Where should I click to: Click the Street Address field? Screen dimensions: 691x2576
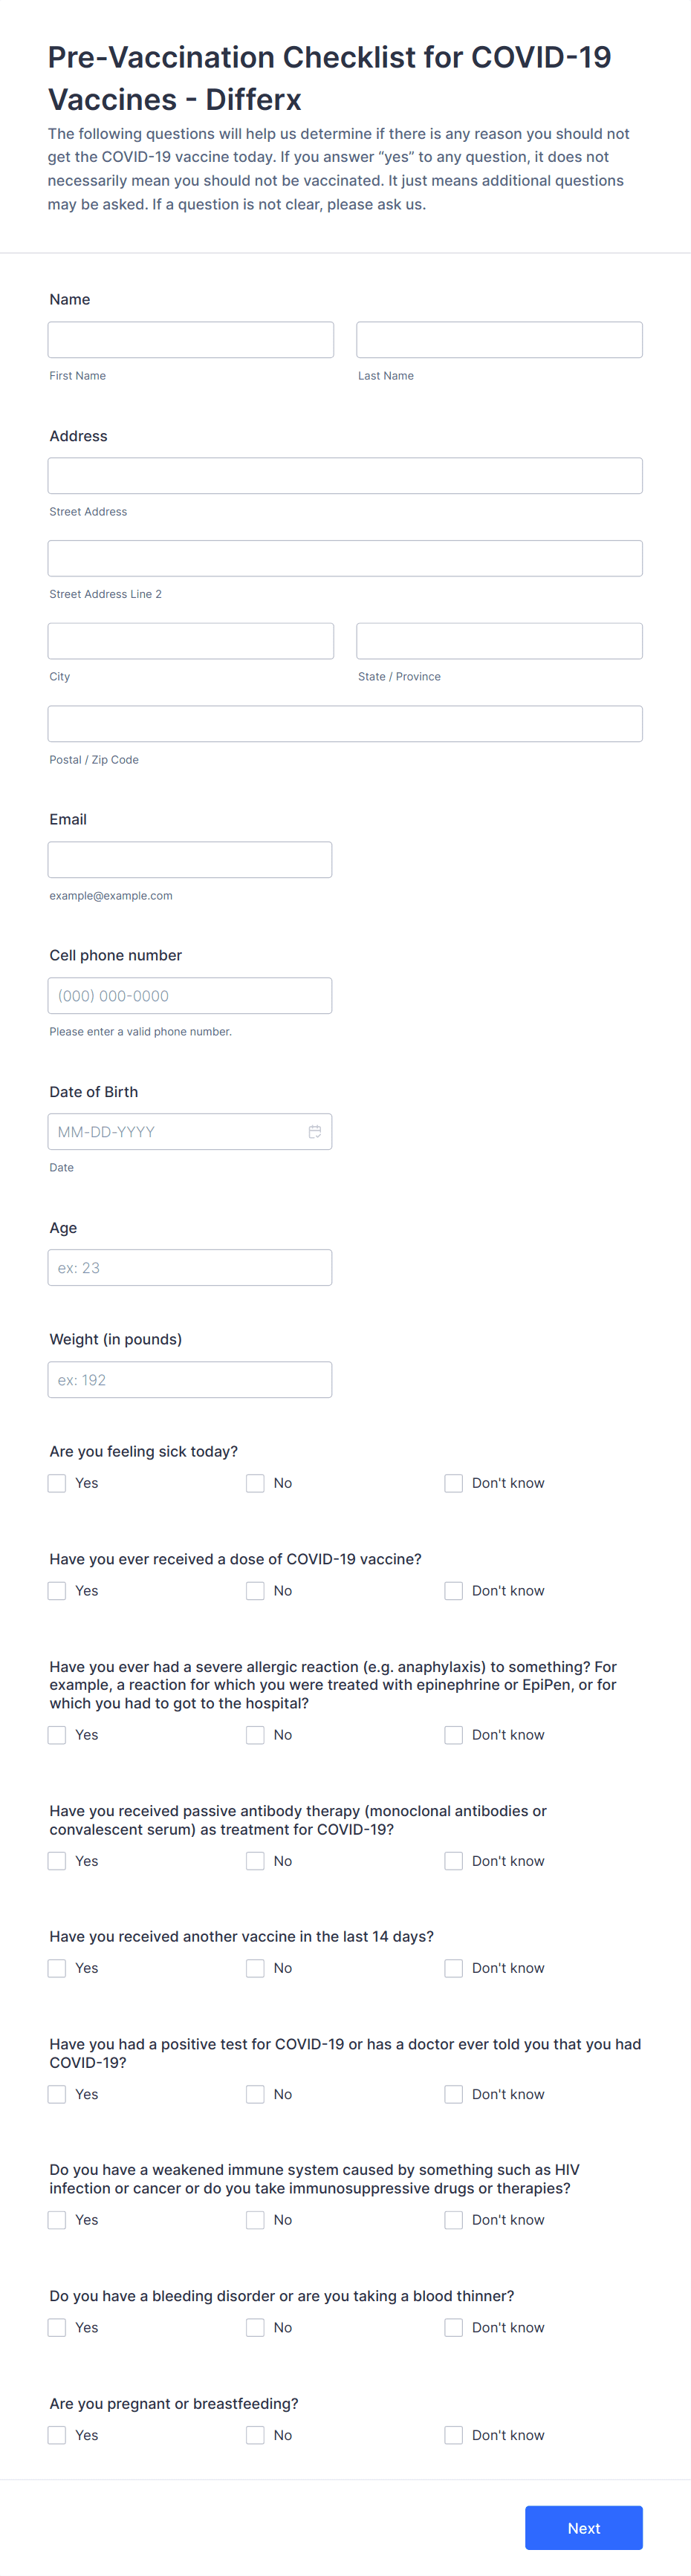[x=344, y=475]
